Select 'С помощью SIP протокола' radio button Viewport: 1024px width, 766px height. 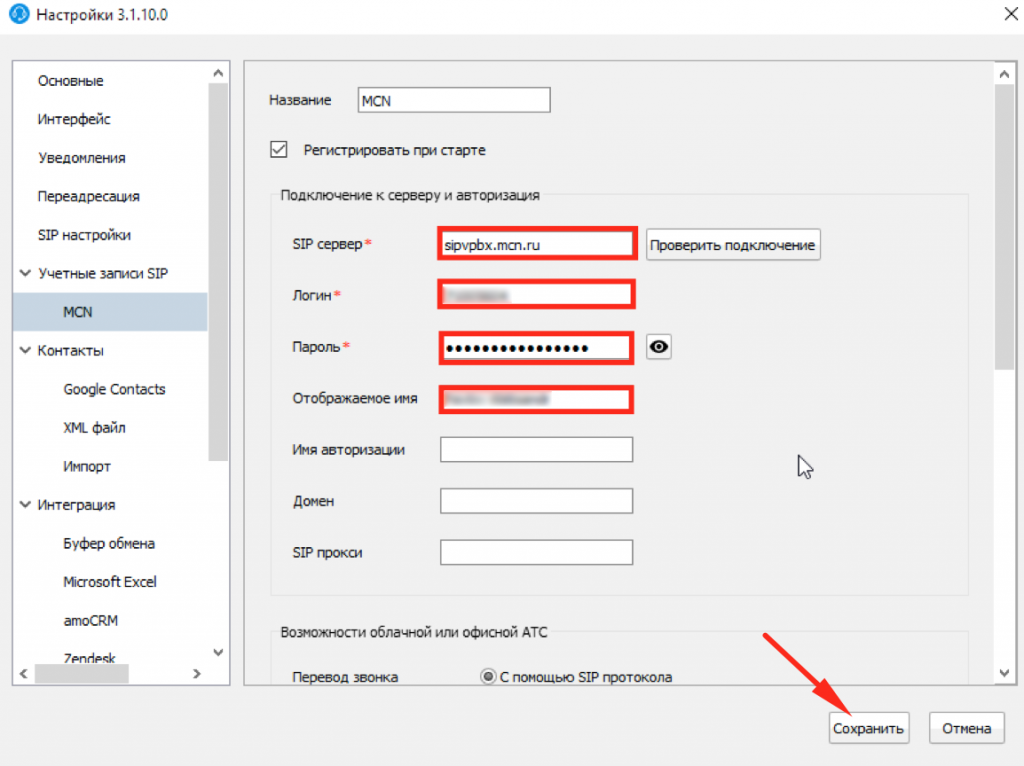click(x=488, y=677)
